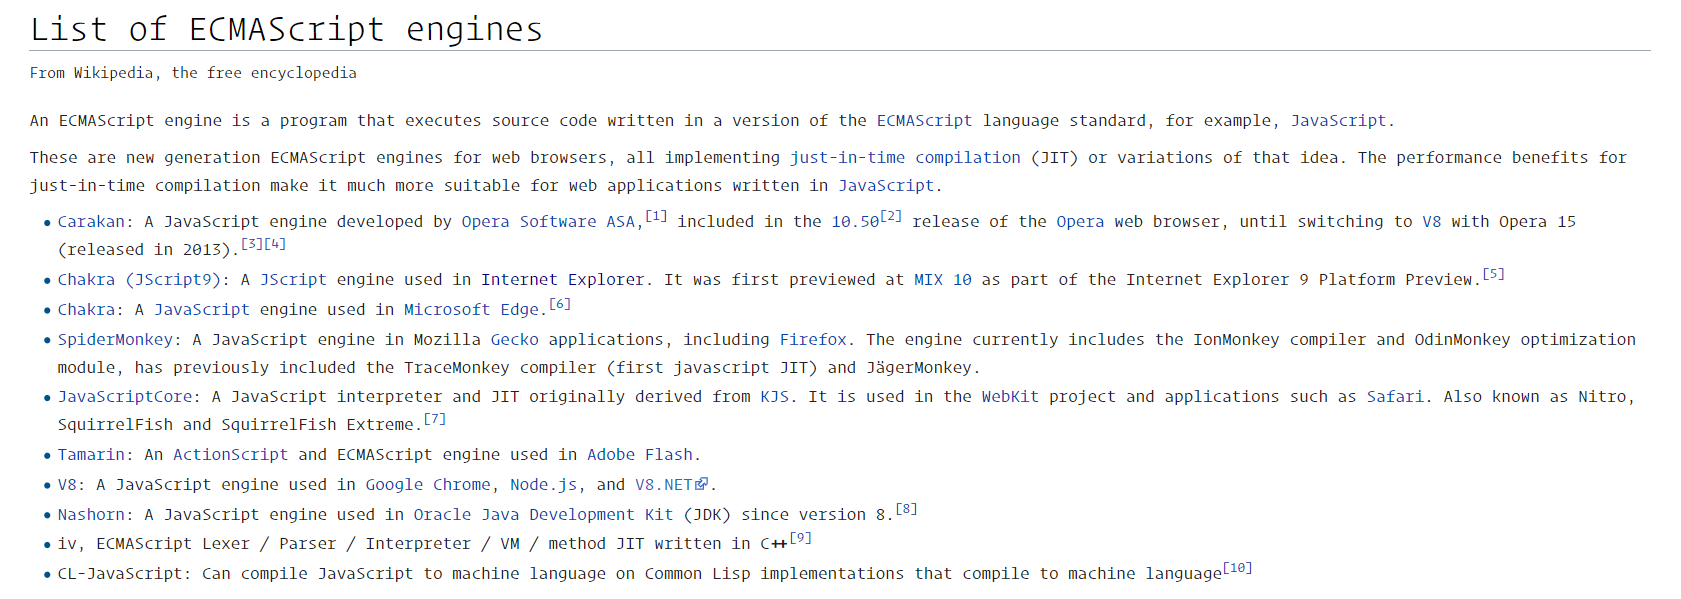Jump to citation [4]

pos(275,244)
